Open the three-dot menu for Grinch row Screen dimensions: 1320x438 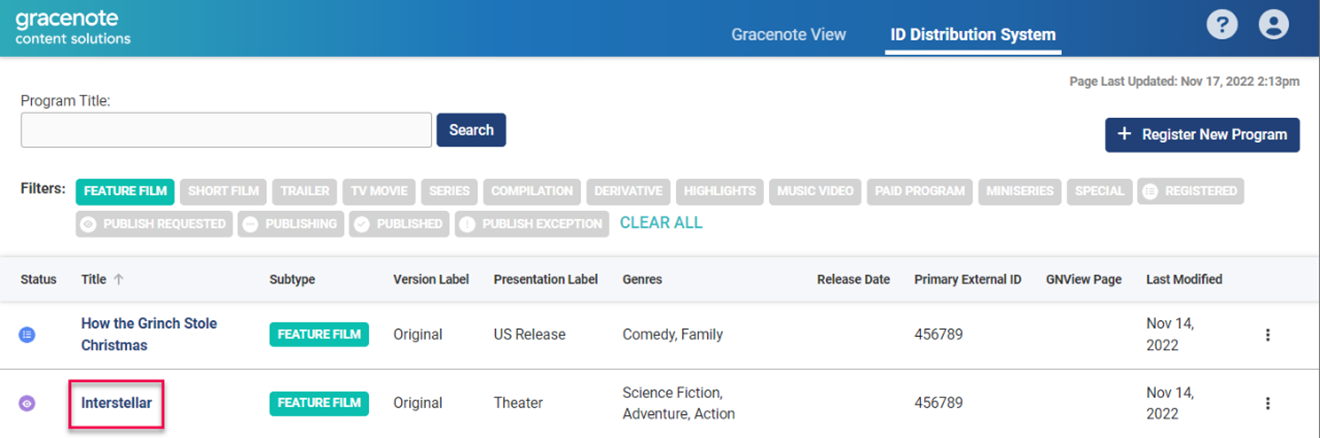1267,335
